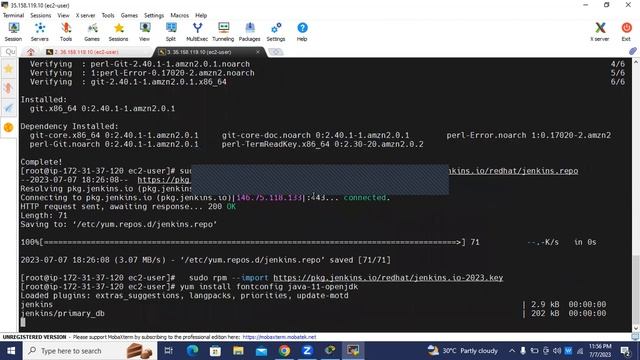Open the Session toolbar icon
Screen dimensions: 640x360
point(13,31)
